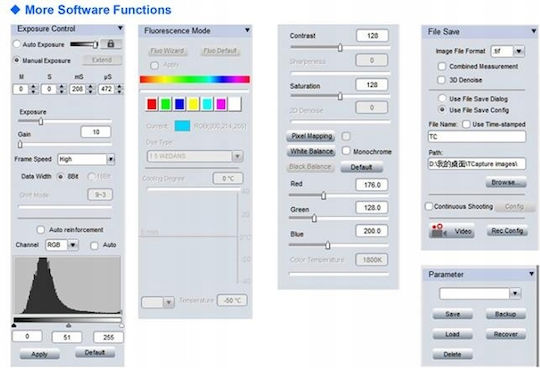
Task: Click Apply under the histogram
Action: click(39, 354)
